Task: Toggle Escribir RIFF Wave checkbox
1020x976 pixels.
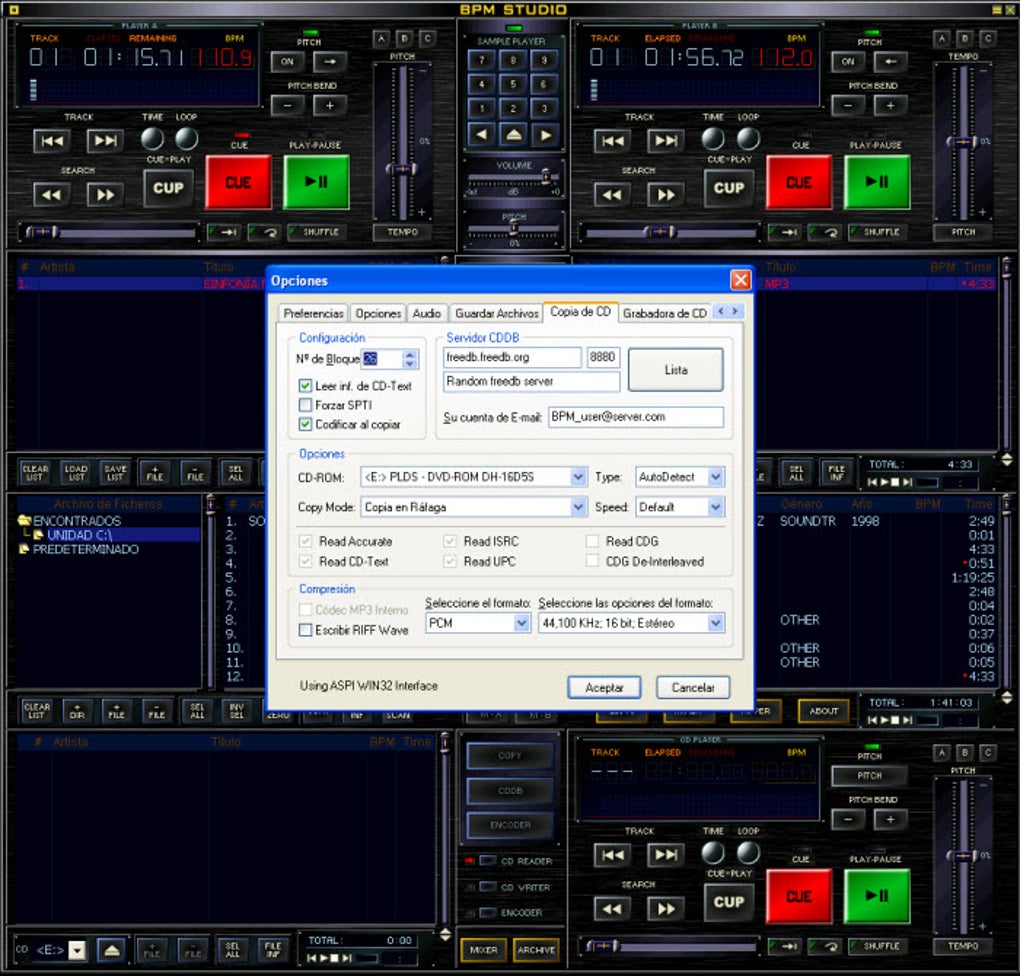Action: 306,630
